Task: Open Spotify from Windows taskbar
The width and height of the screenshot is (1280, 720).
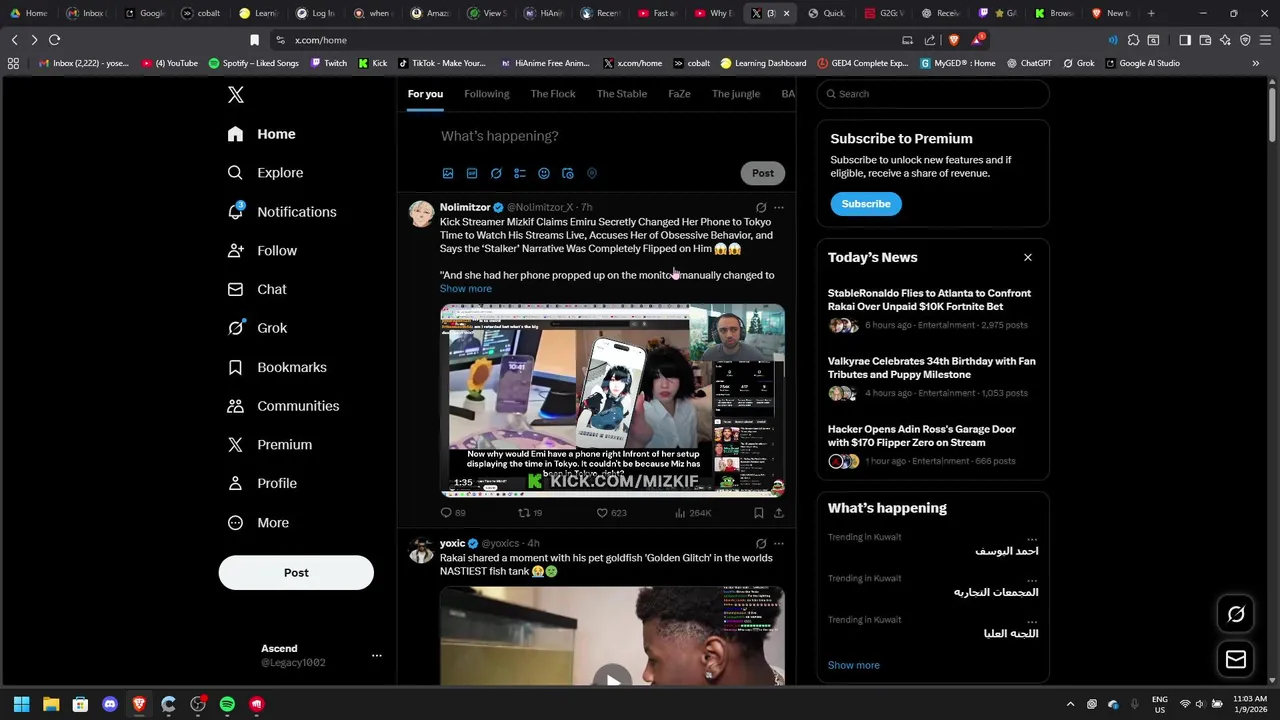Action: point(227,704)
